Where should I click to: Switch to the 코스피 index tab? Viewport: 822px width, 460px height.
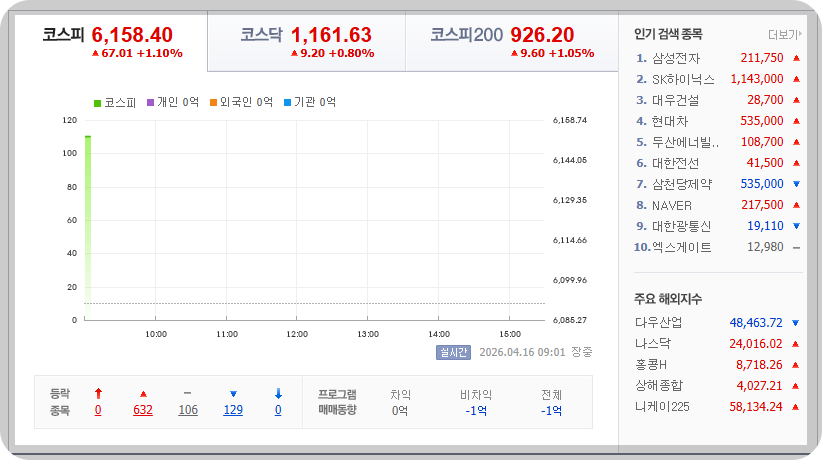111,42
